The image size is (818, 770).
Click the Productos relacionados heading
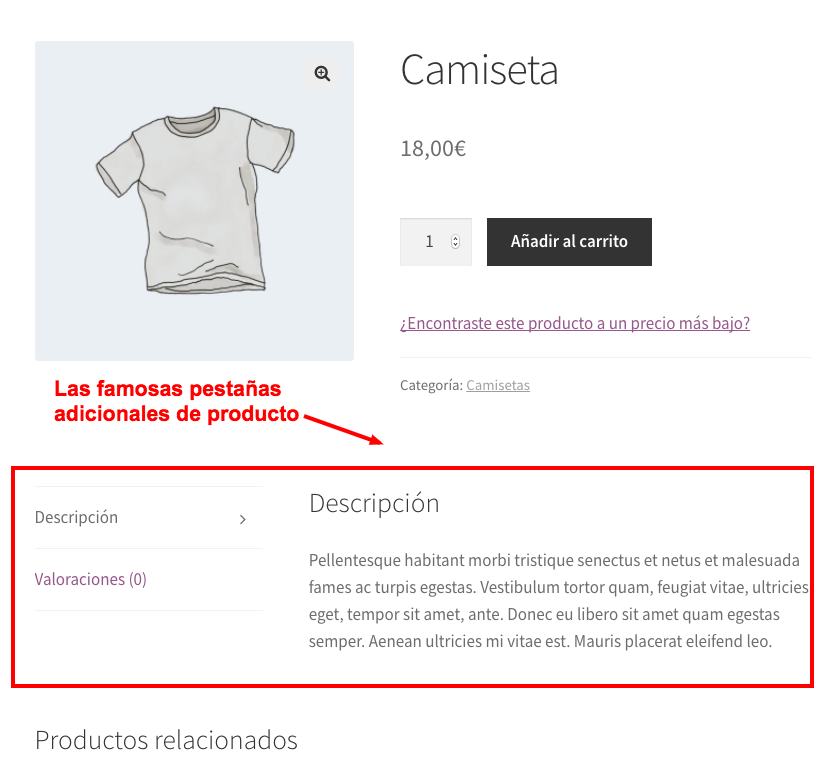(x=166, y=740)
